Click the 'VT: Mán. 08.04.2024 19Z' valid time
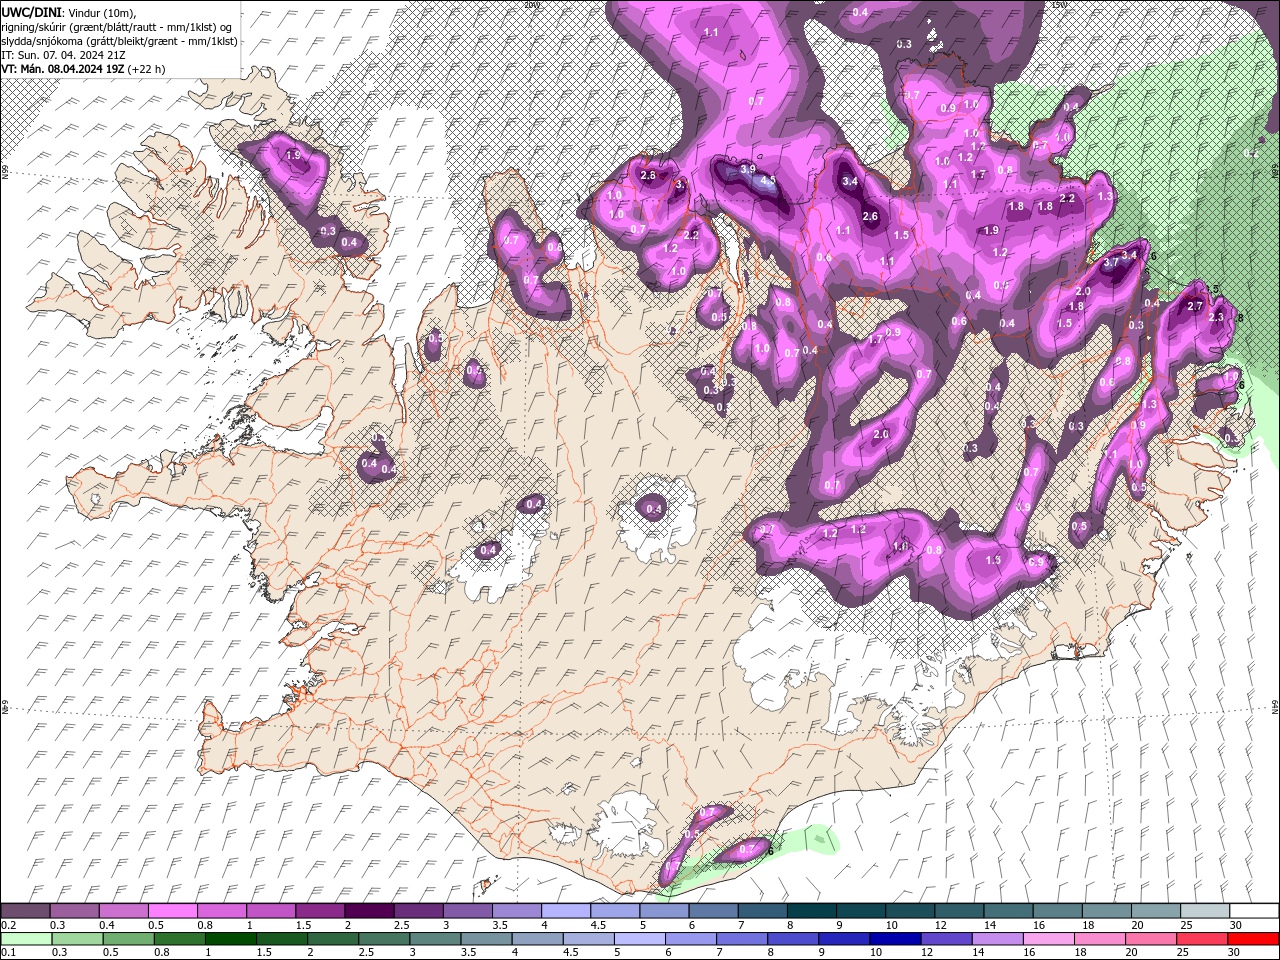The image size is (1280, 960). (x=62, y=69)
